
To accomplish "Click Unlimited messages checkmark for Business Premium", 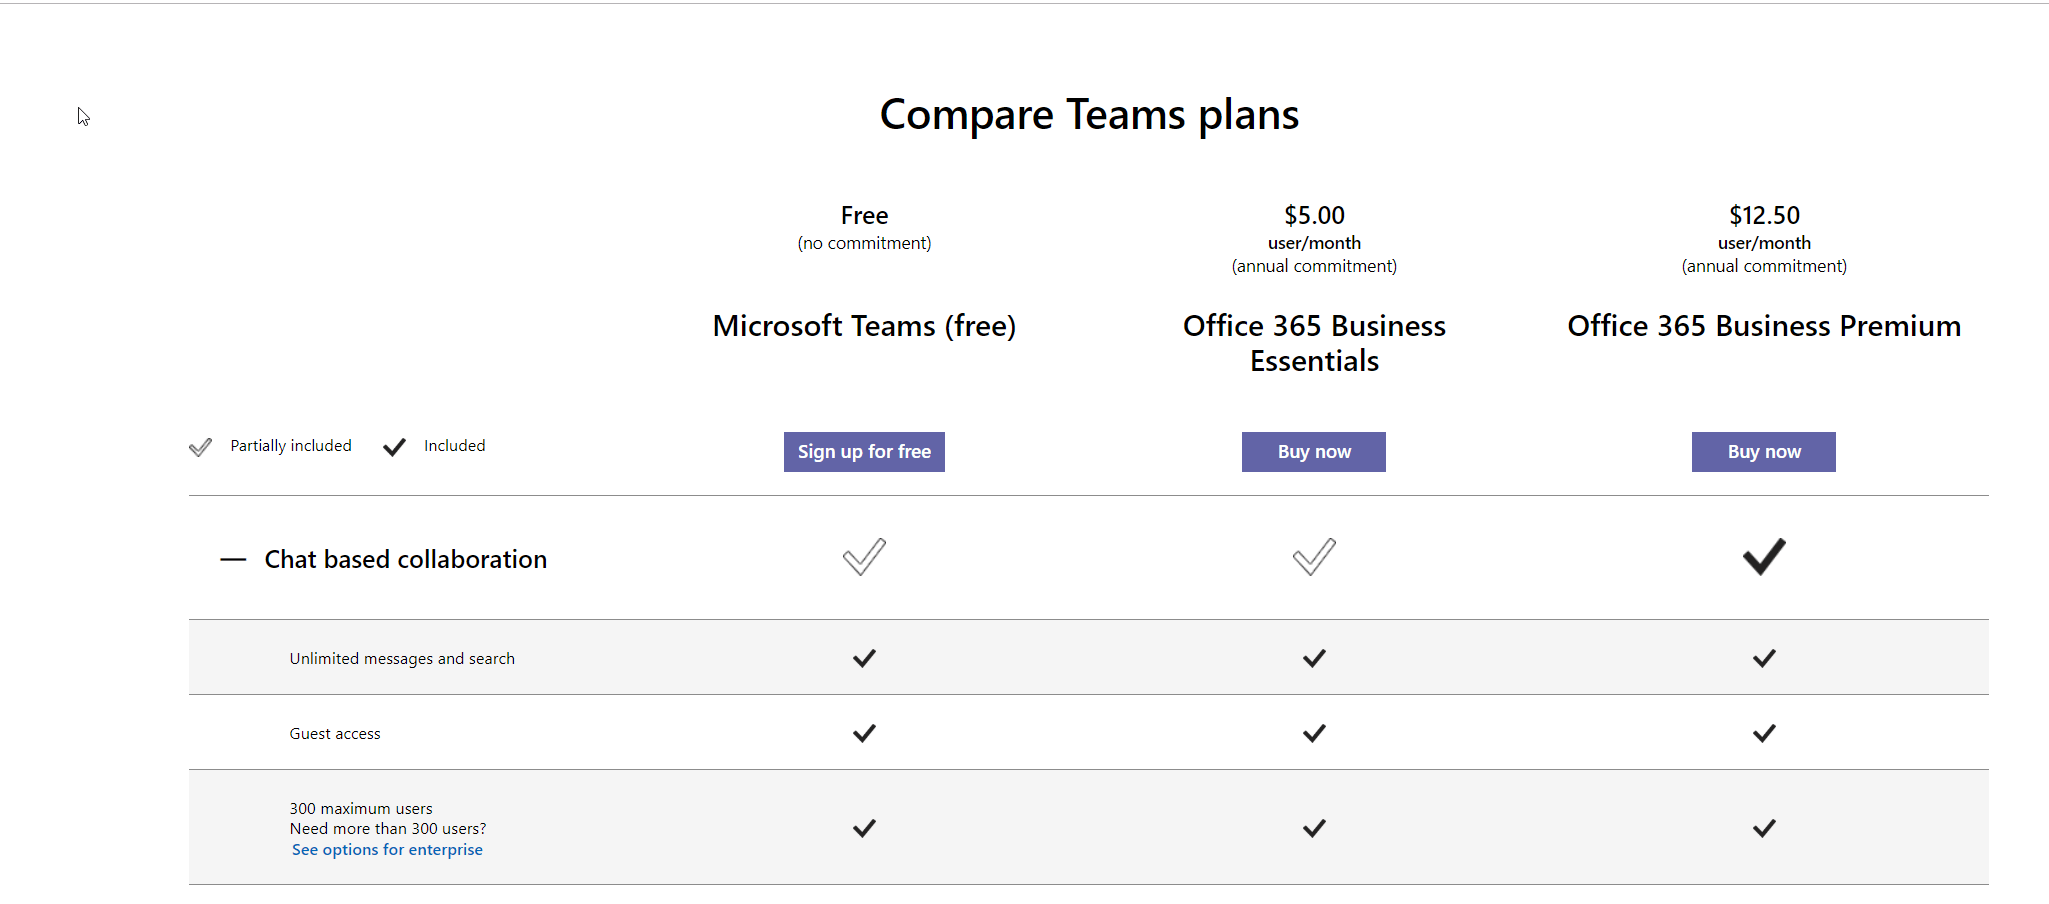I will click(1764, 658).
